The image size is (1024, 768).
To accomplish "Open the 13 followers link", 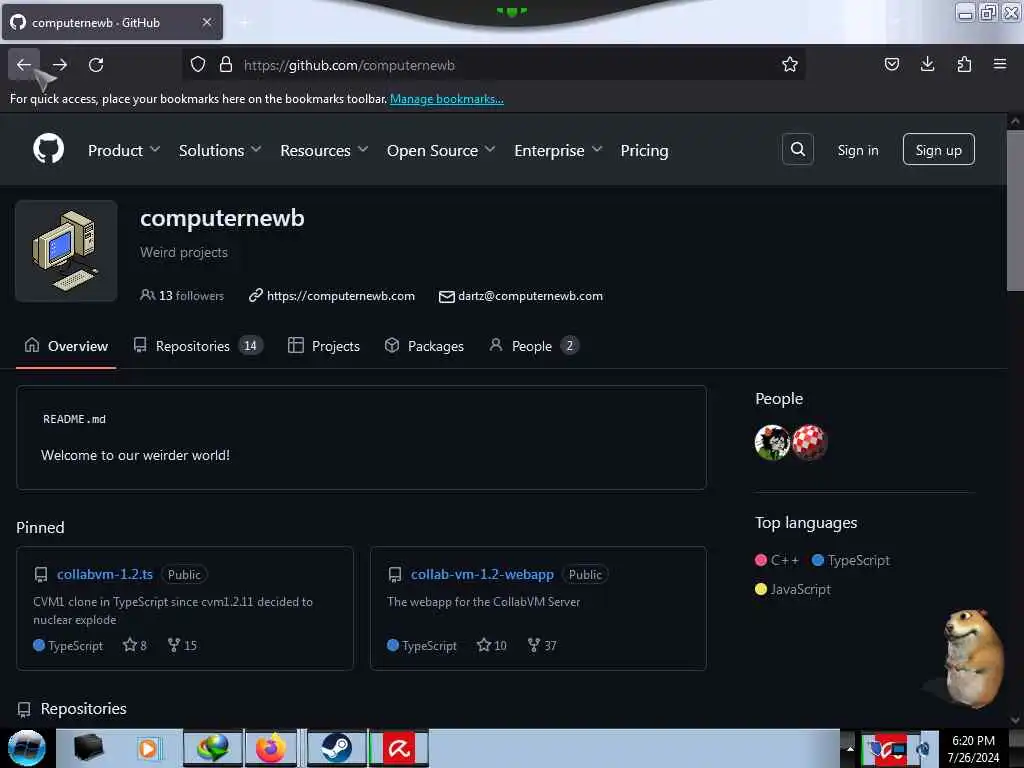I will pyautogui.click(x=182, y=296).
